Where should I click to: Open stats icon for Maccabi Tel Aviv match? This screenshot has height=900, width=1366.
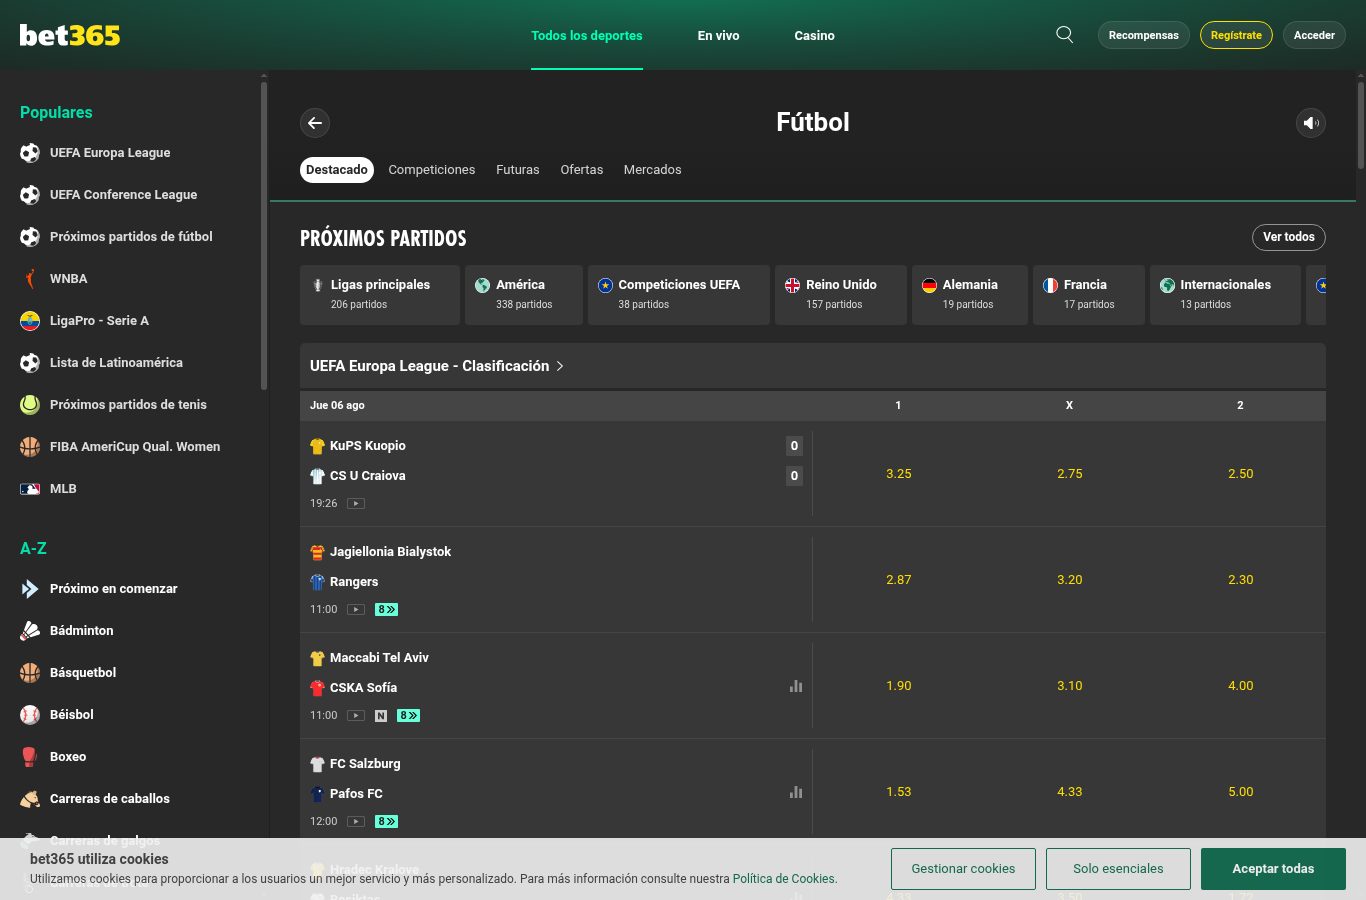coord(796,686)
